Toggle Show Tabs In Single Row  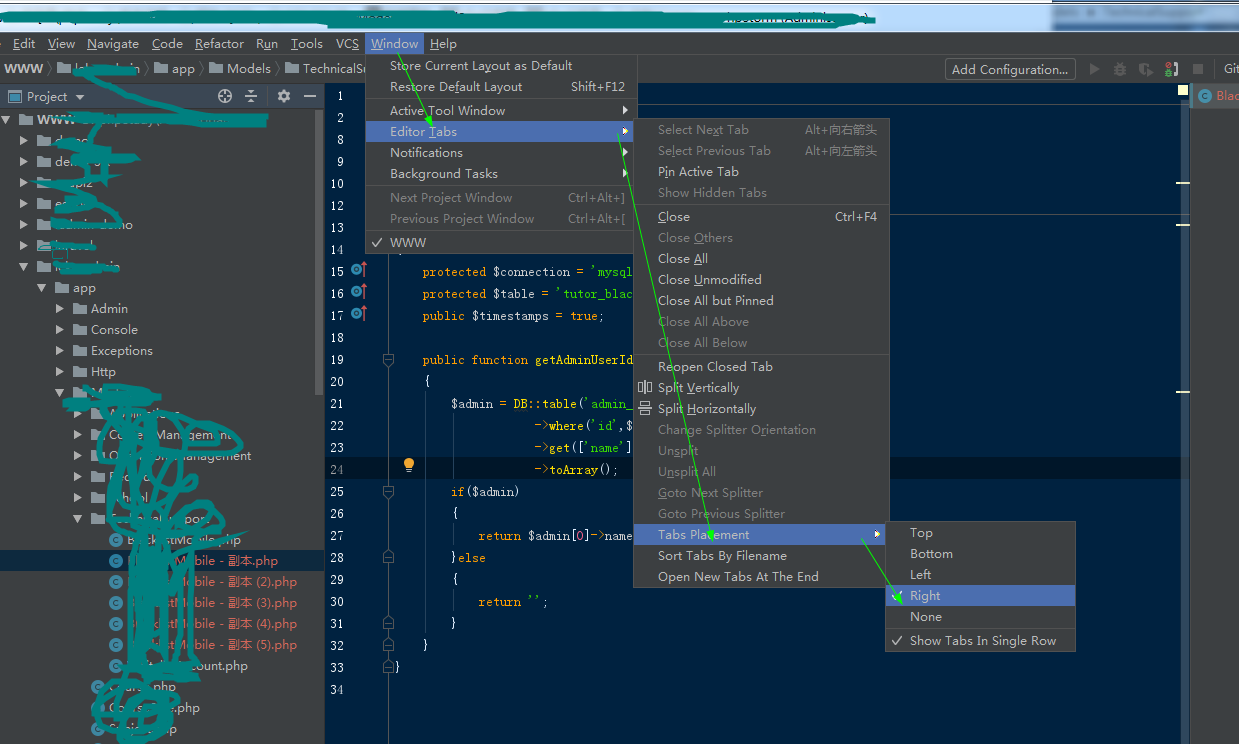[x=980, y=641]
